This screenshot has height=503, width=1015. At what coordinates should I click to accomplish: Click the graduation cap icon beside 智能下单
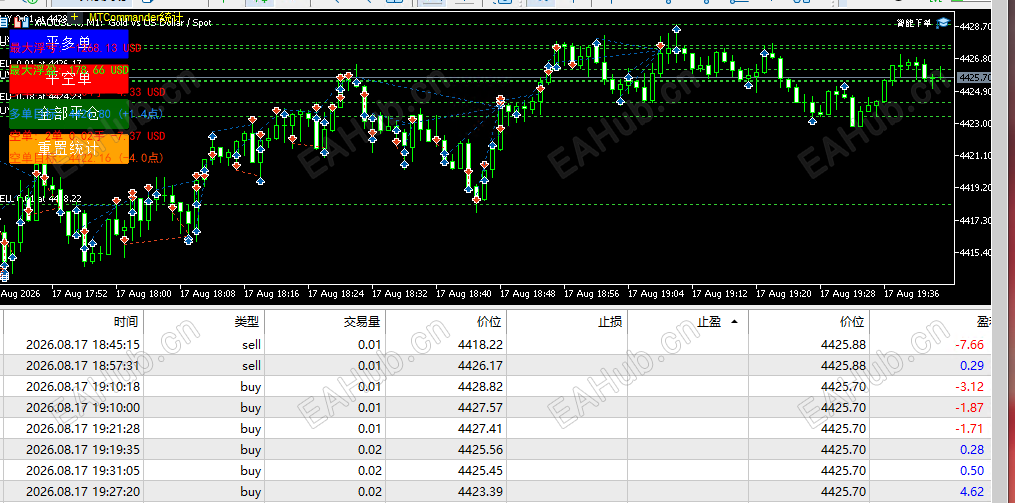coord(942,23)
